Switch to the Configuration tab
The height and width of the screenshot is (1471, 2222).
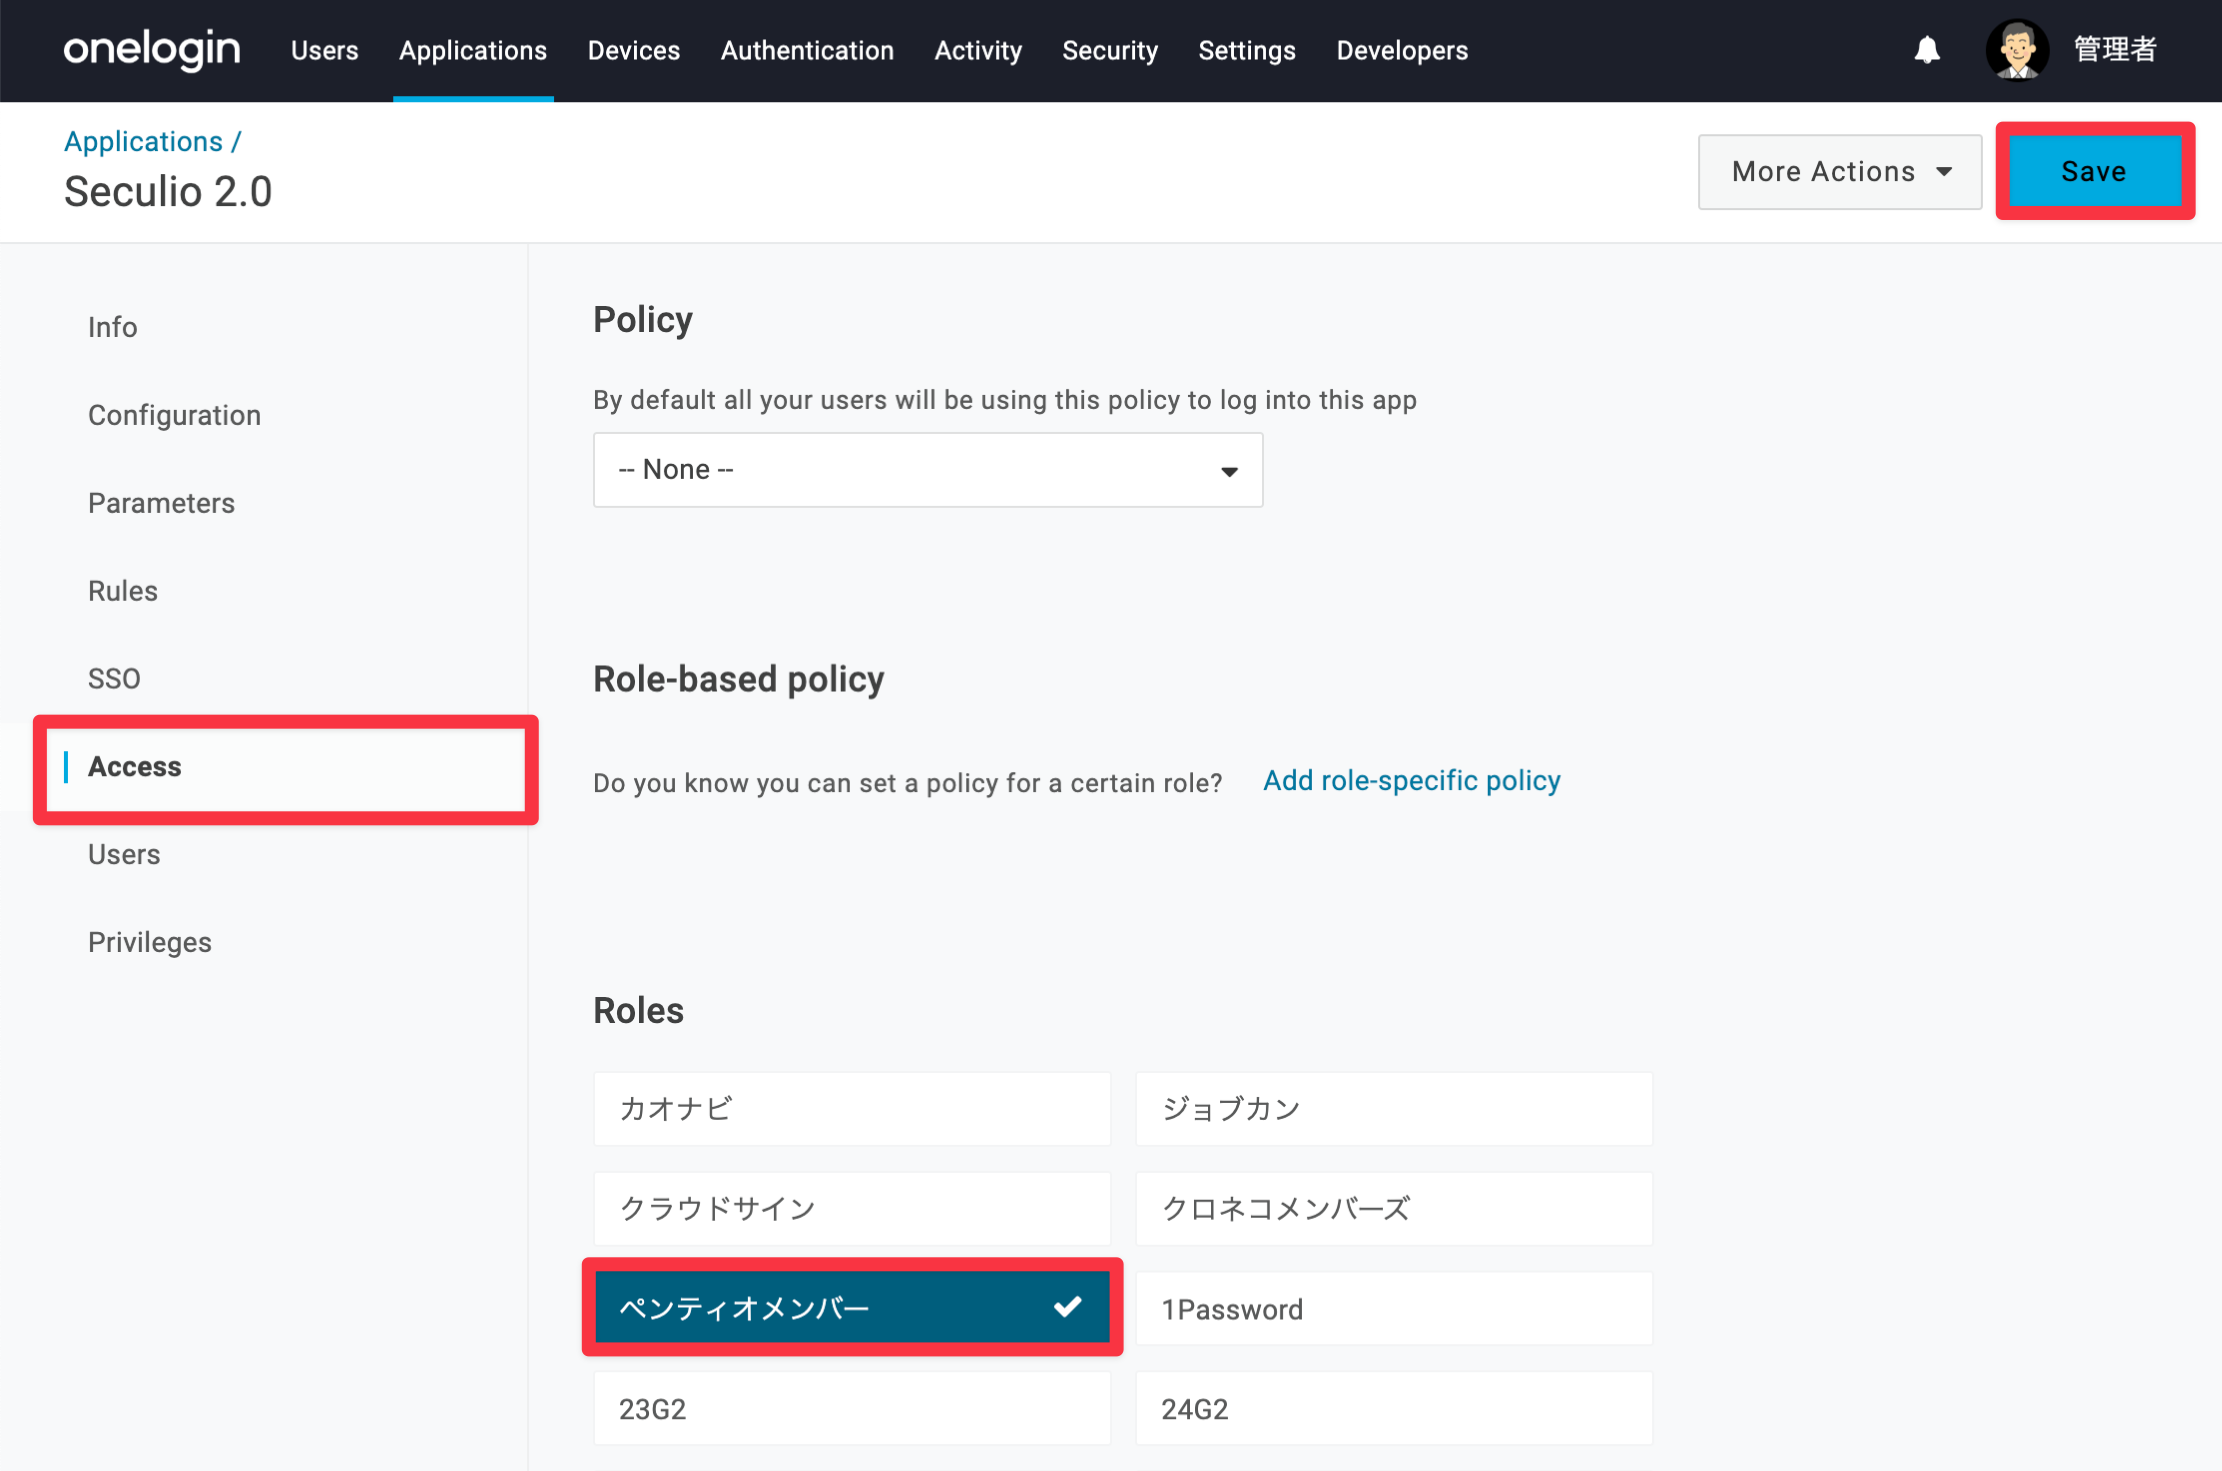174,415
